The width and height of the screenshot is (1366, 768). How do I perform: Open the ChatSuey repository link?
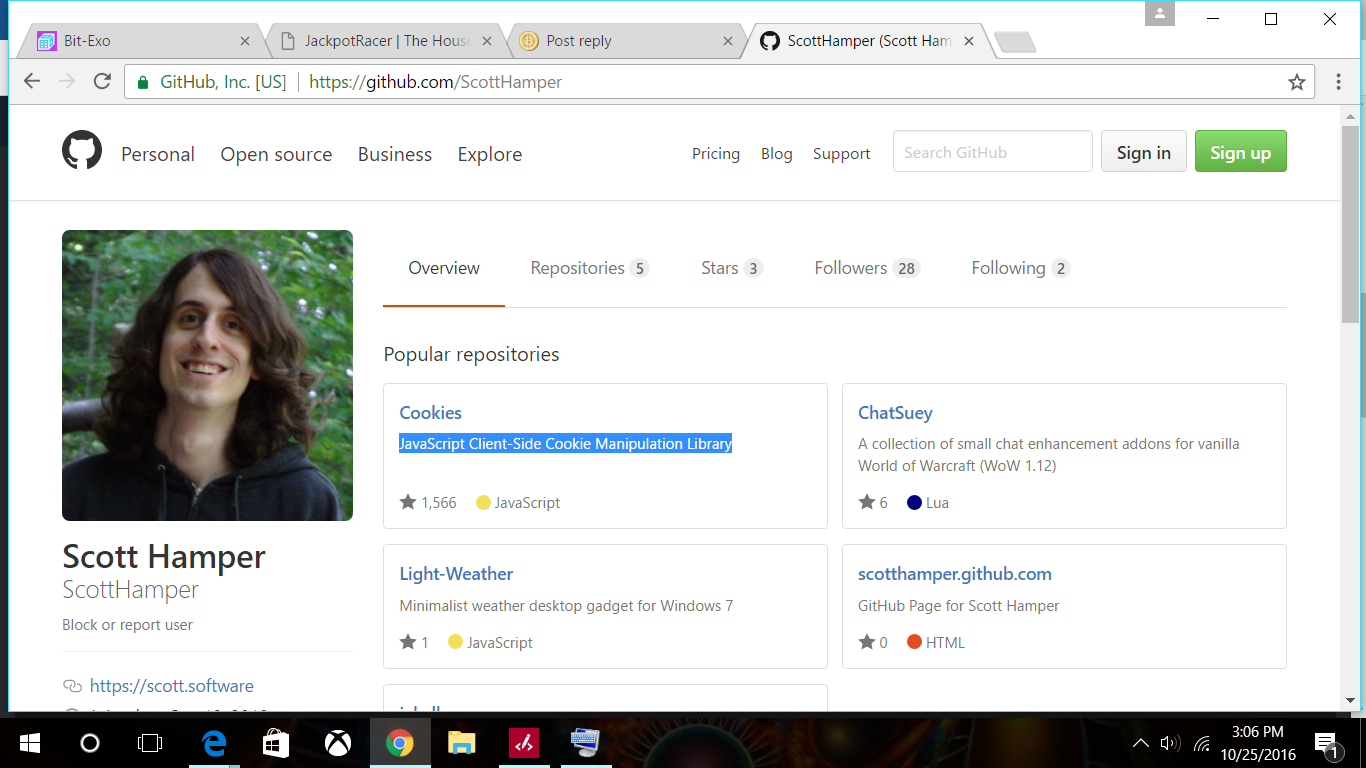point(895,413)
